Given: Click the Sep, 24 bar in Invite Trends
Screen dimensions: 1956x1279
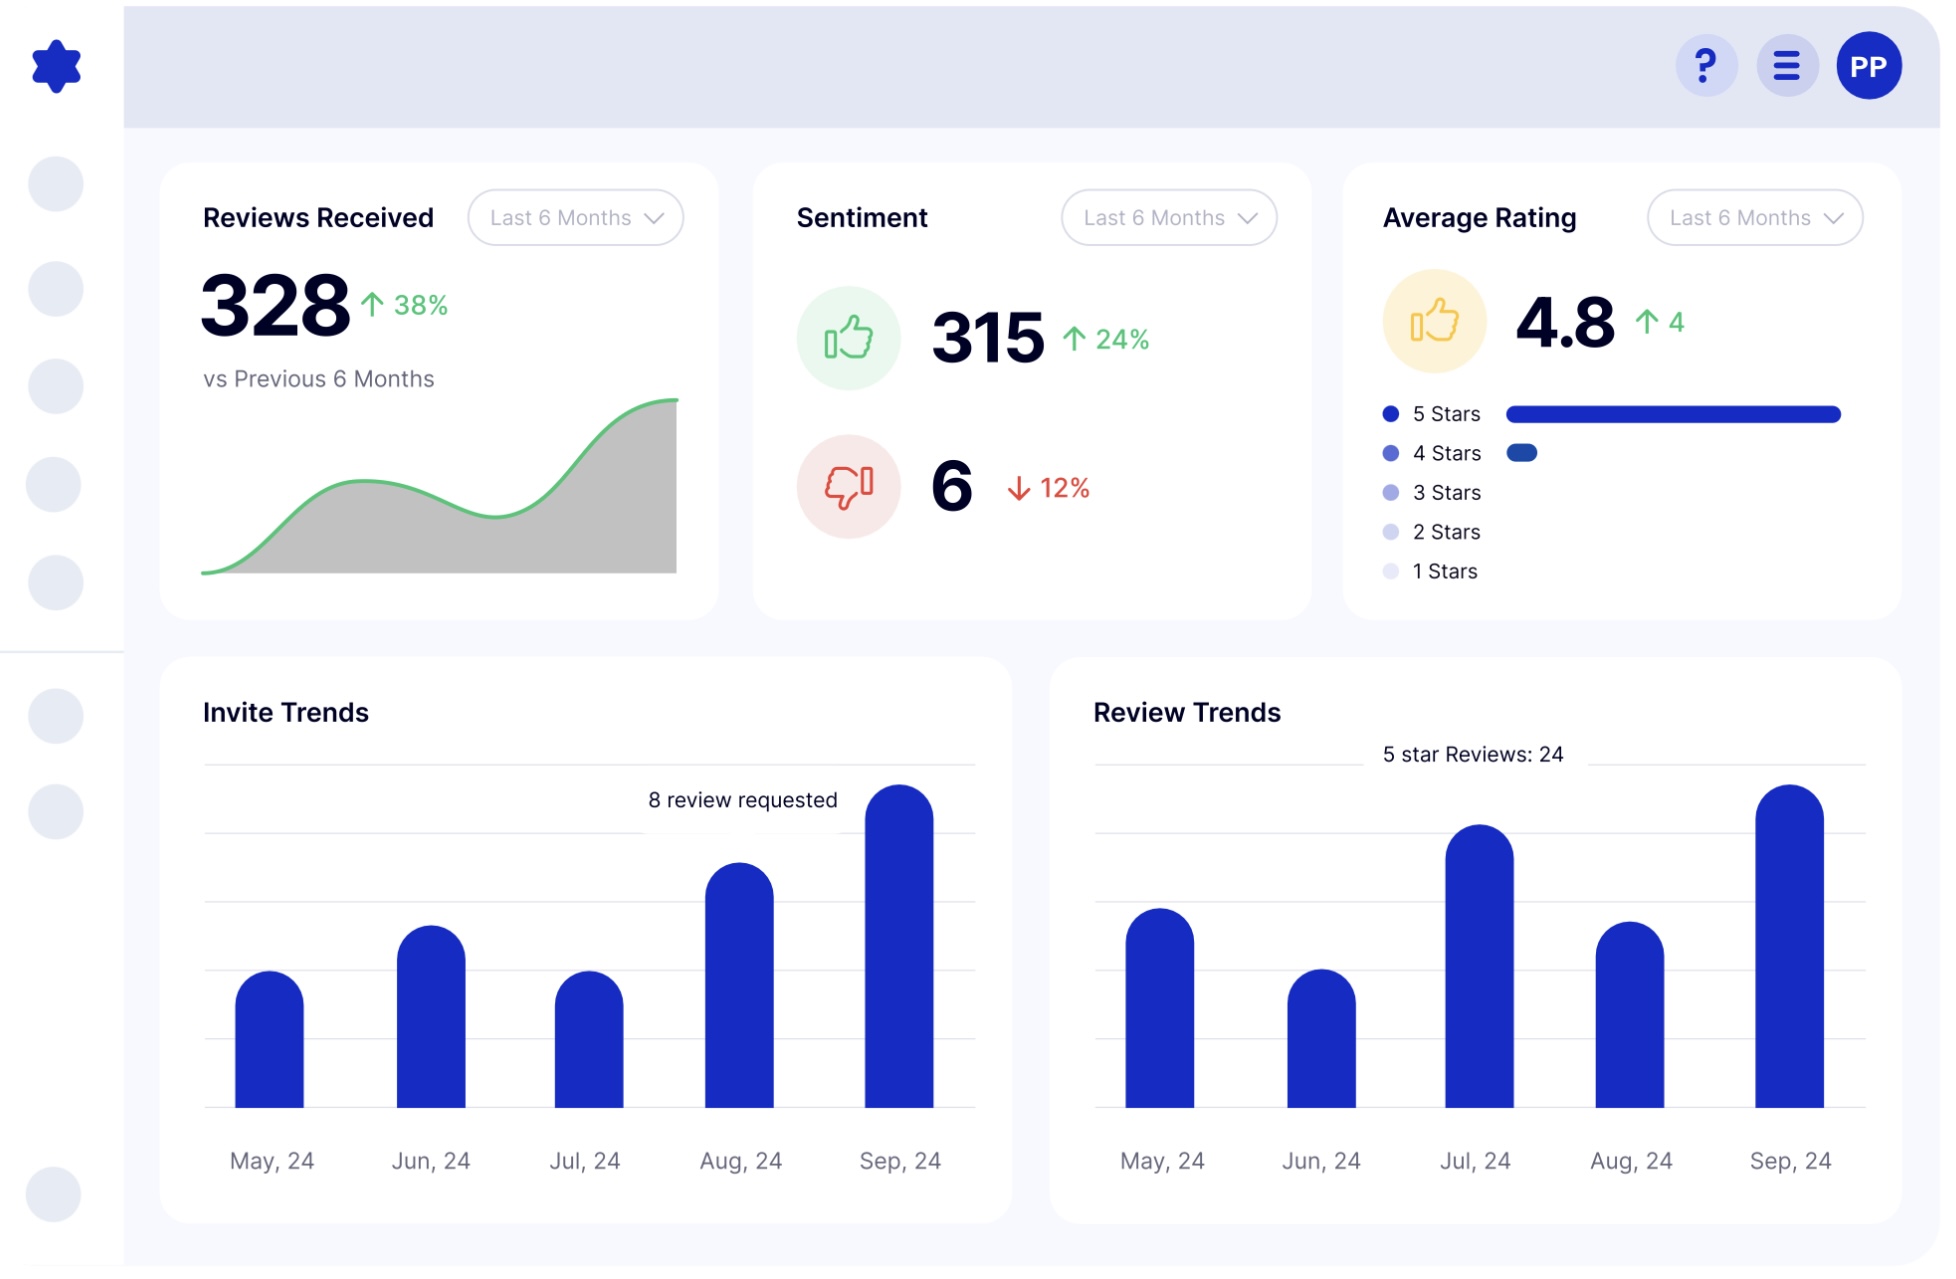Looking at the screenshot, I should pyautogui.click(x=898, y=946).
